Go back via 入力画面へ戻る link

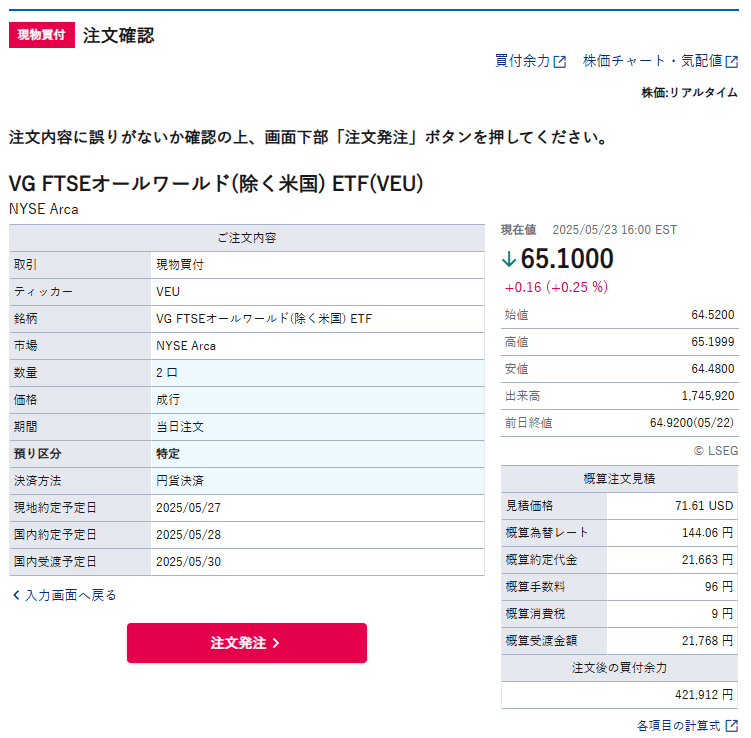(x=70, y=595)
